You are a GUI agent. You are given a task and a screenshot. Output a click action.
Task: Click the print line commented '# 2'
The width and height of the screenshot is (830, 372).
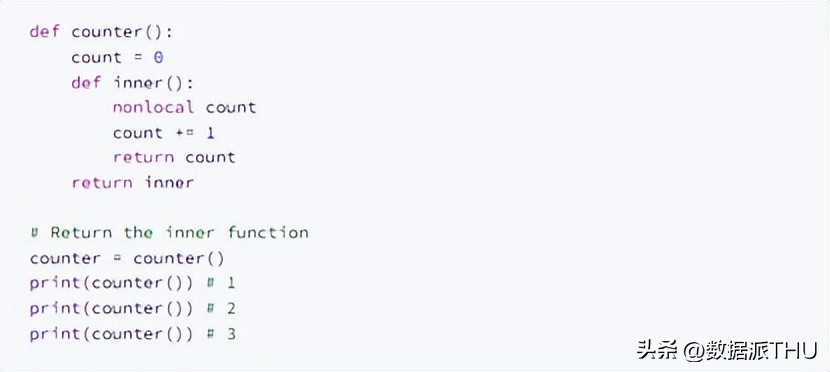tap(132, 309)
